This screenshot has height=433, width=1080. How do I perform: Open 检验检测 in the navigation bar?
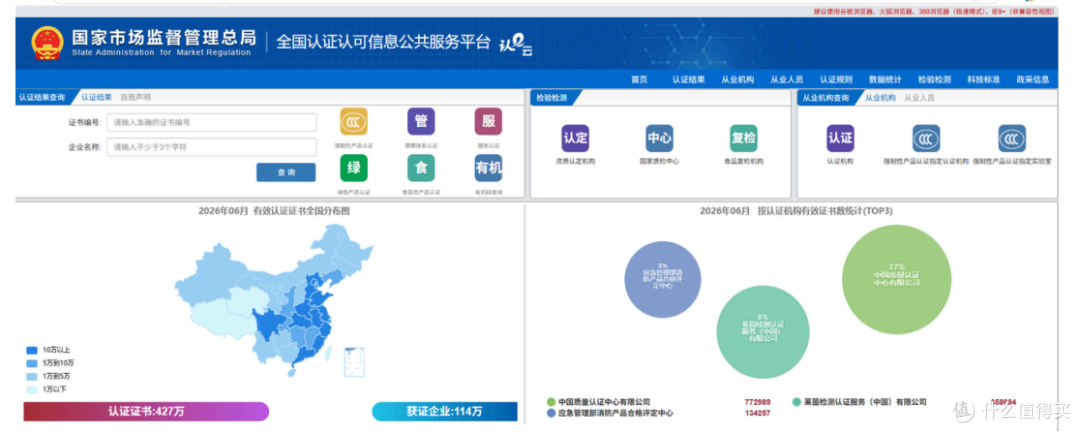point(933,80)
